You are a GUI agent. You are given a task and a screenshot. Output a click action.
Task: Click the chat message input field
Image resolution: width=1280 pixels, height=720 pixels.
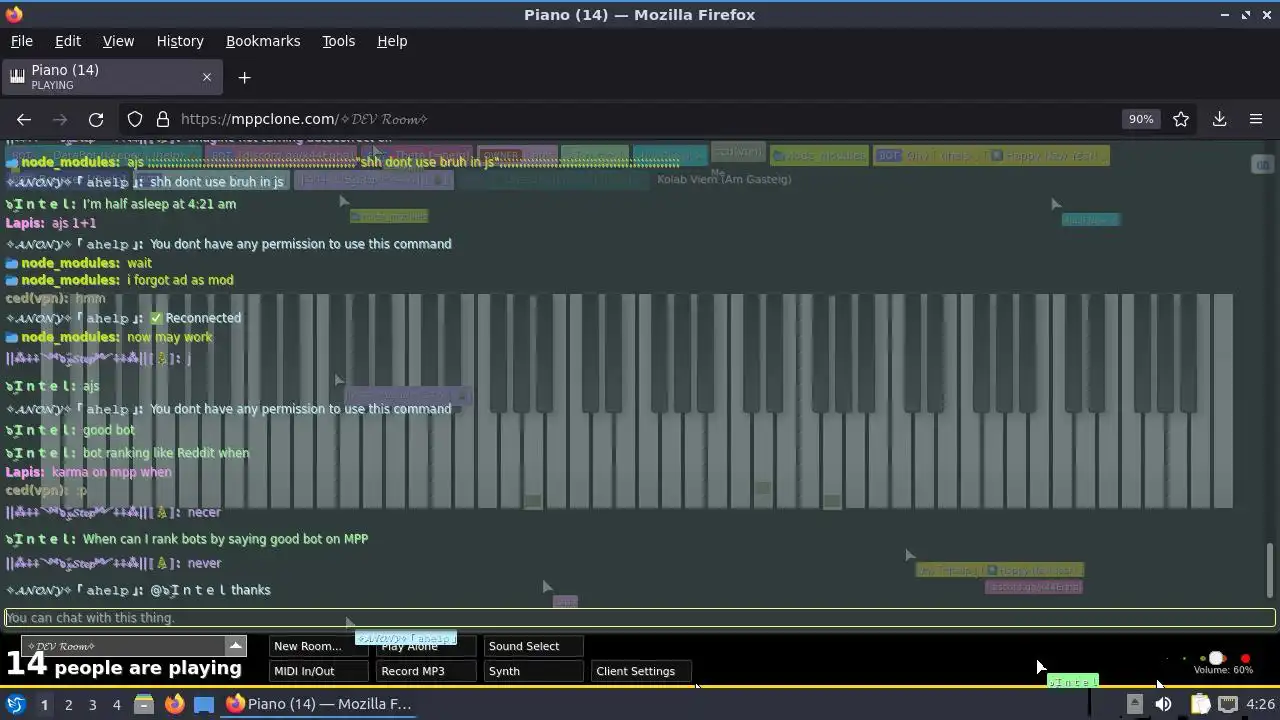tap(640, 618)
